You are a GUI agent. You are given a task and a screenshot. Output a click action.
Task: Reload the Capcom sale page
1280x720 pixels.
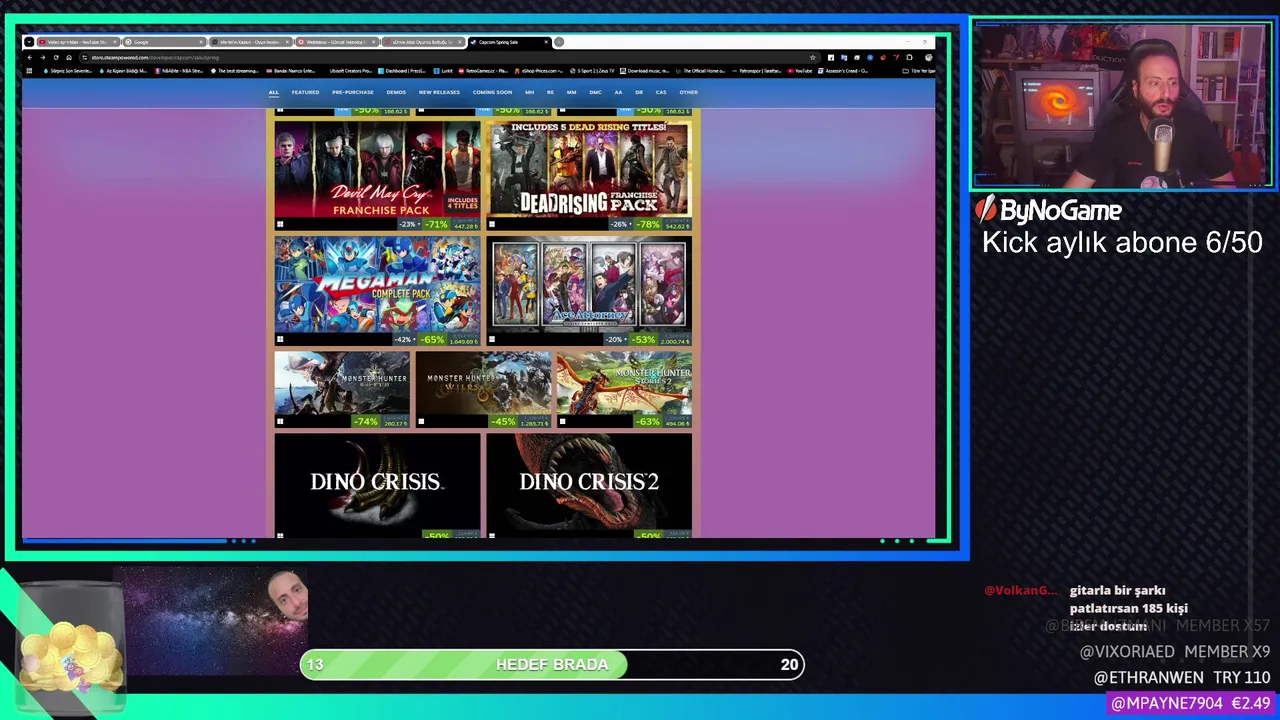click(x=56, y=57)
